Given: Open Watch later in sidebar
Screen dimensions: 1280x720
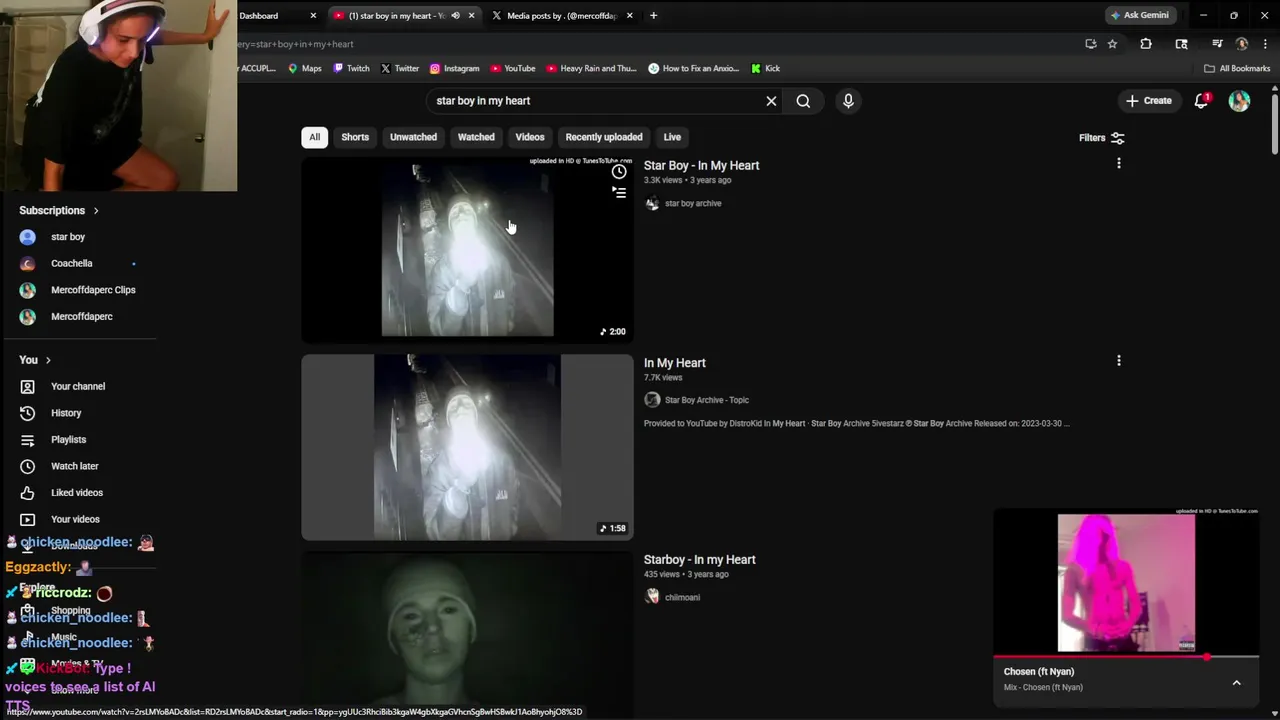Looking at the screenshot, I should (74, 466).
